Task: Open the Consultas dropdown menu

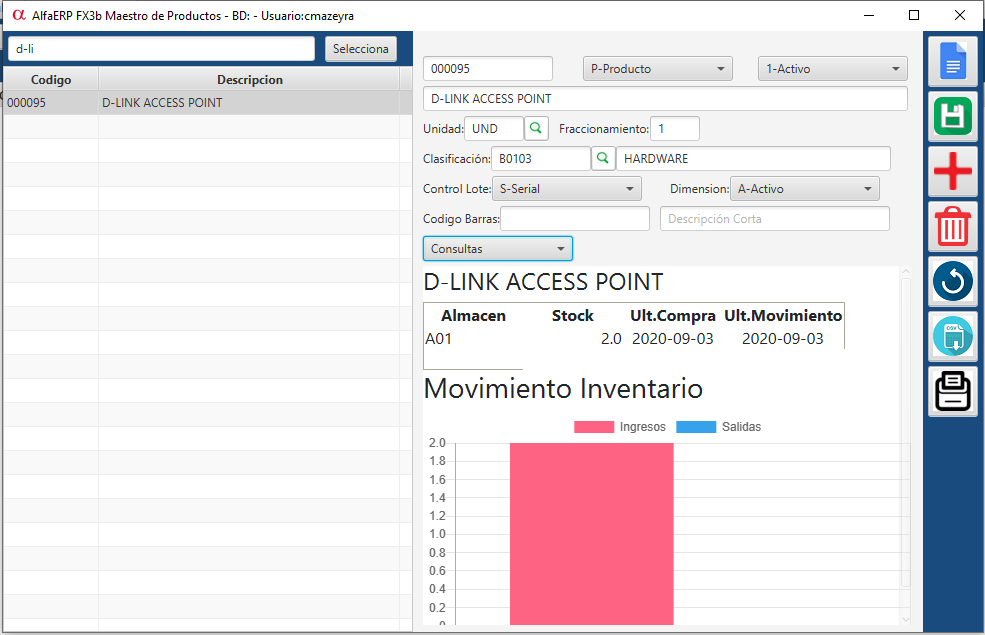Action: pyautogui.click(x=498, y=248)
